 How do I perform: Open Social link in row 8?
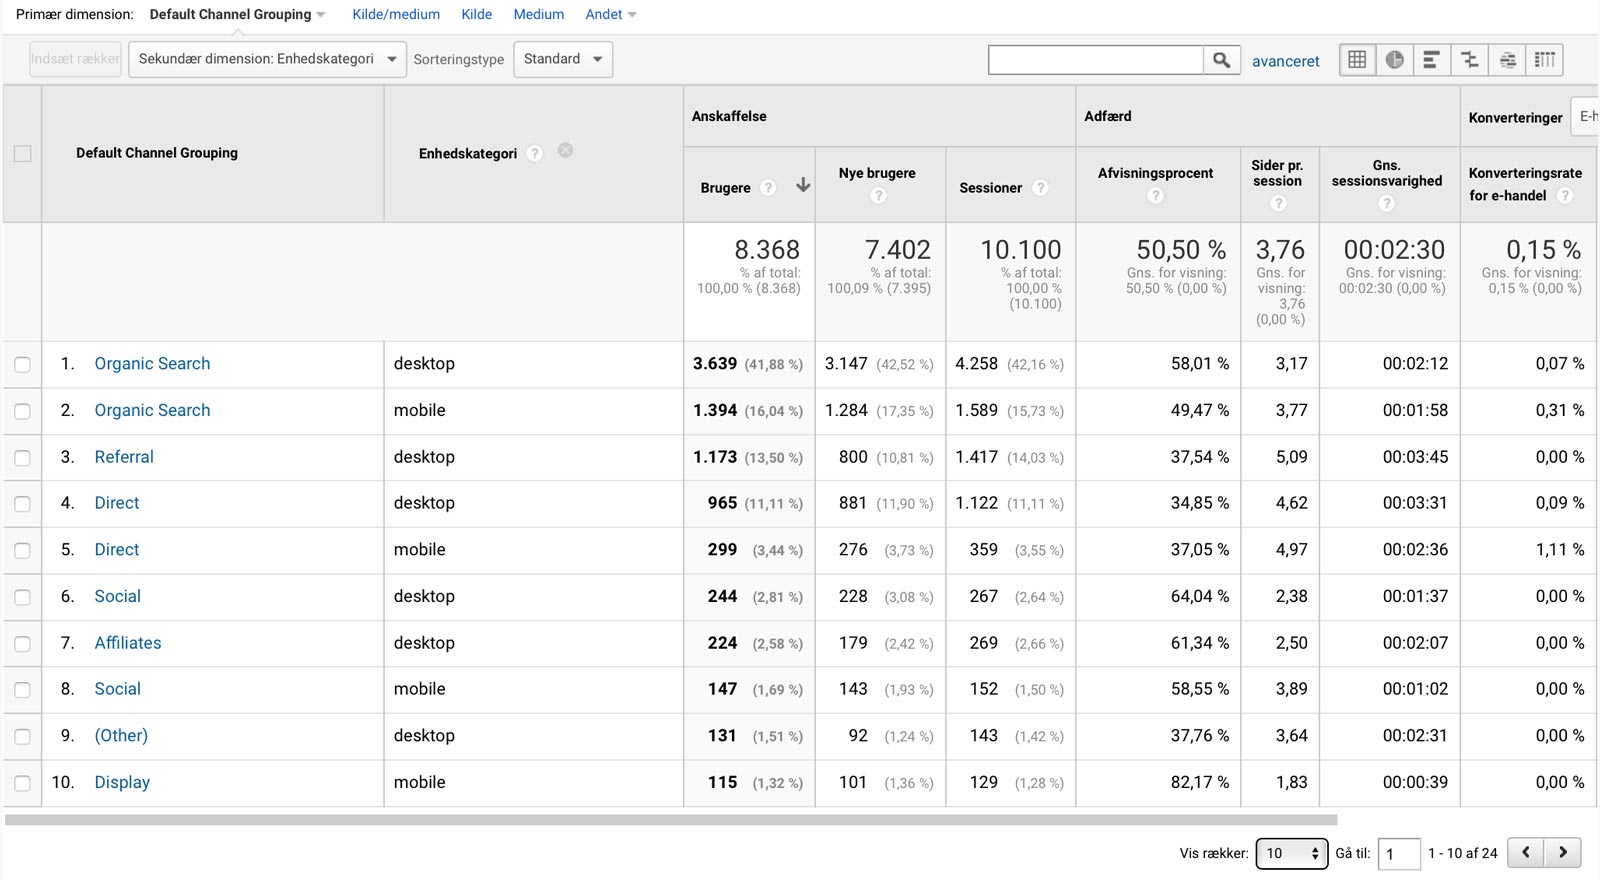coord(117,689)
